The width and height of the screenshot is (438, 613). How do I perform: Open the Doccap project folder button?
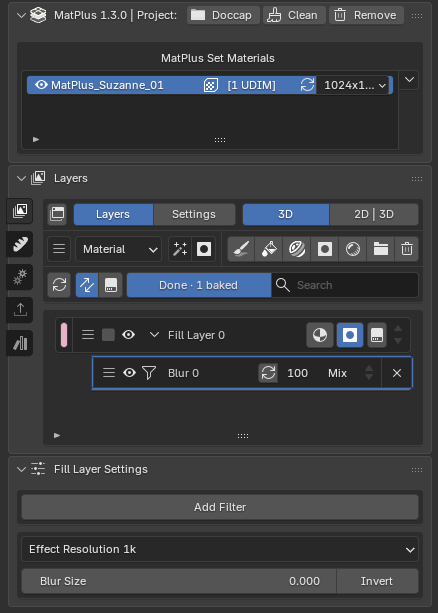point(223,15)
